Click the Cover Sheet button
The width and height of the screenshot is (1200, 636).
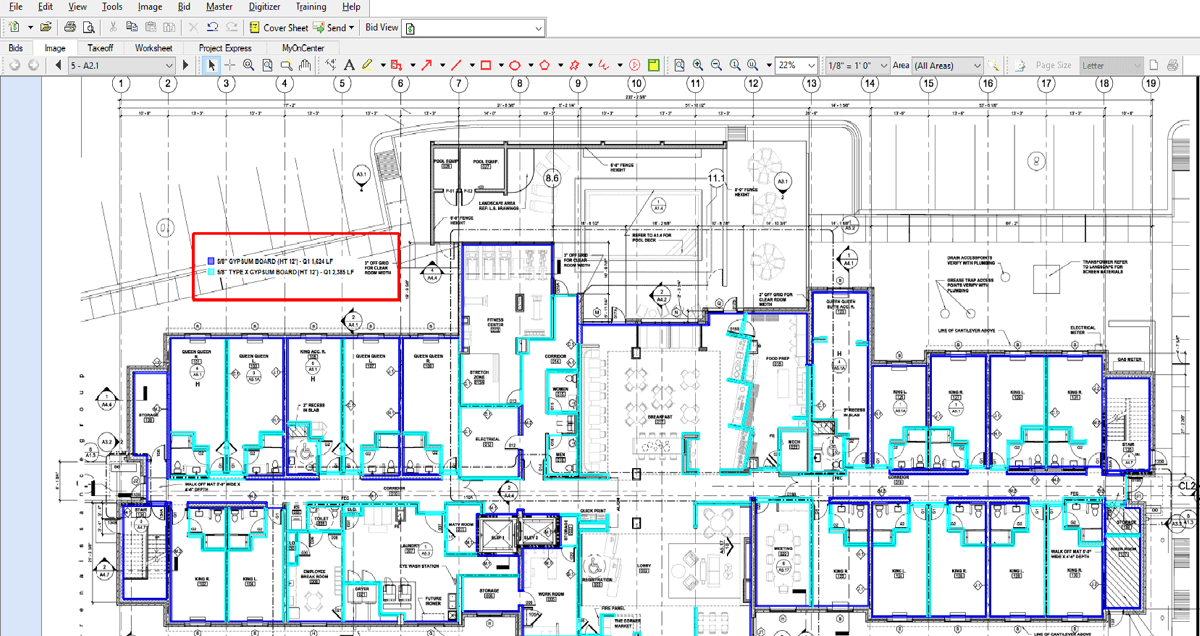pos(276,28)
